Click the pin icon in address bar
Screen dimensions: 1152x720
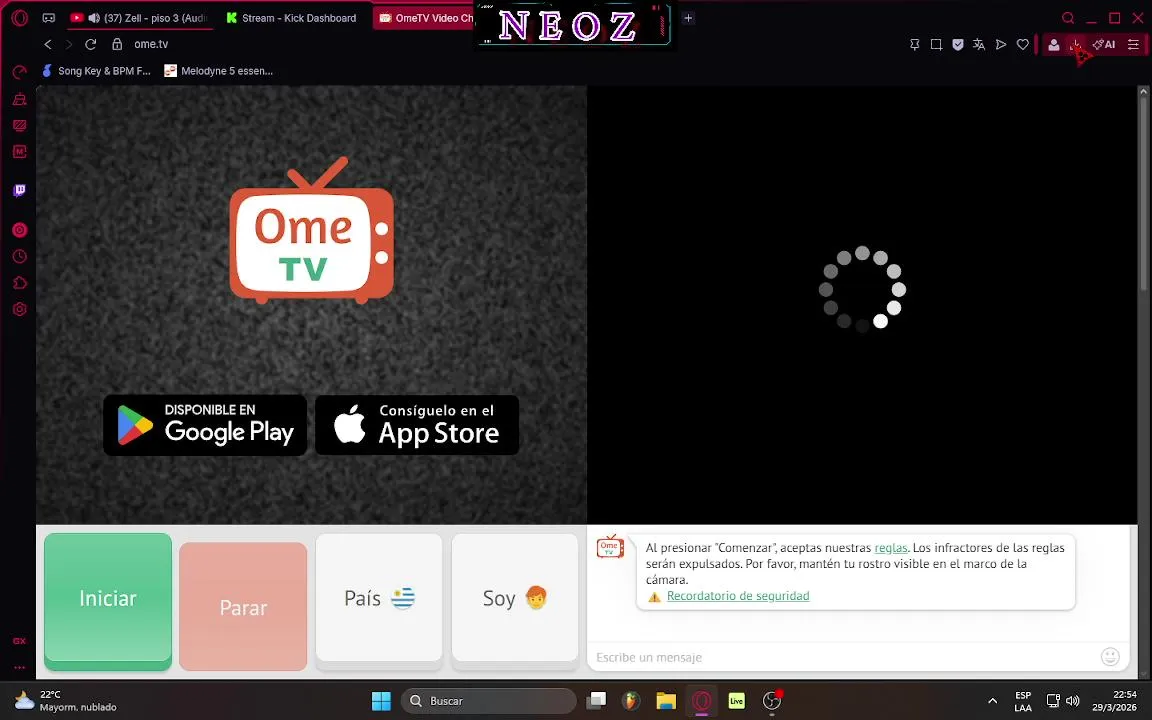tap(915, 45)
